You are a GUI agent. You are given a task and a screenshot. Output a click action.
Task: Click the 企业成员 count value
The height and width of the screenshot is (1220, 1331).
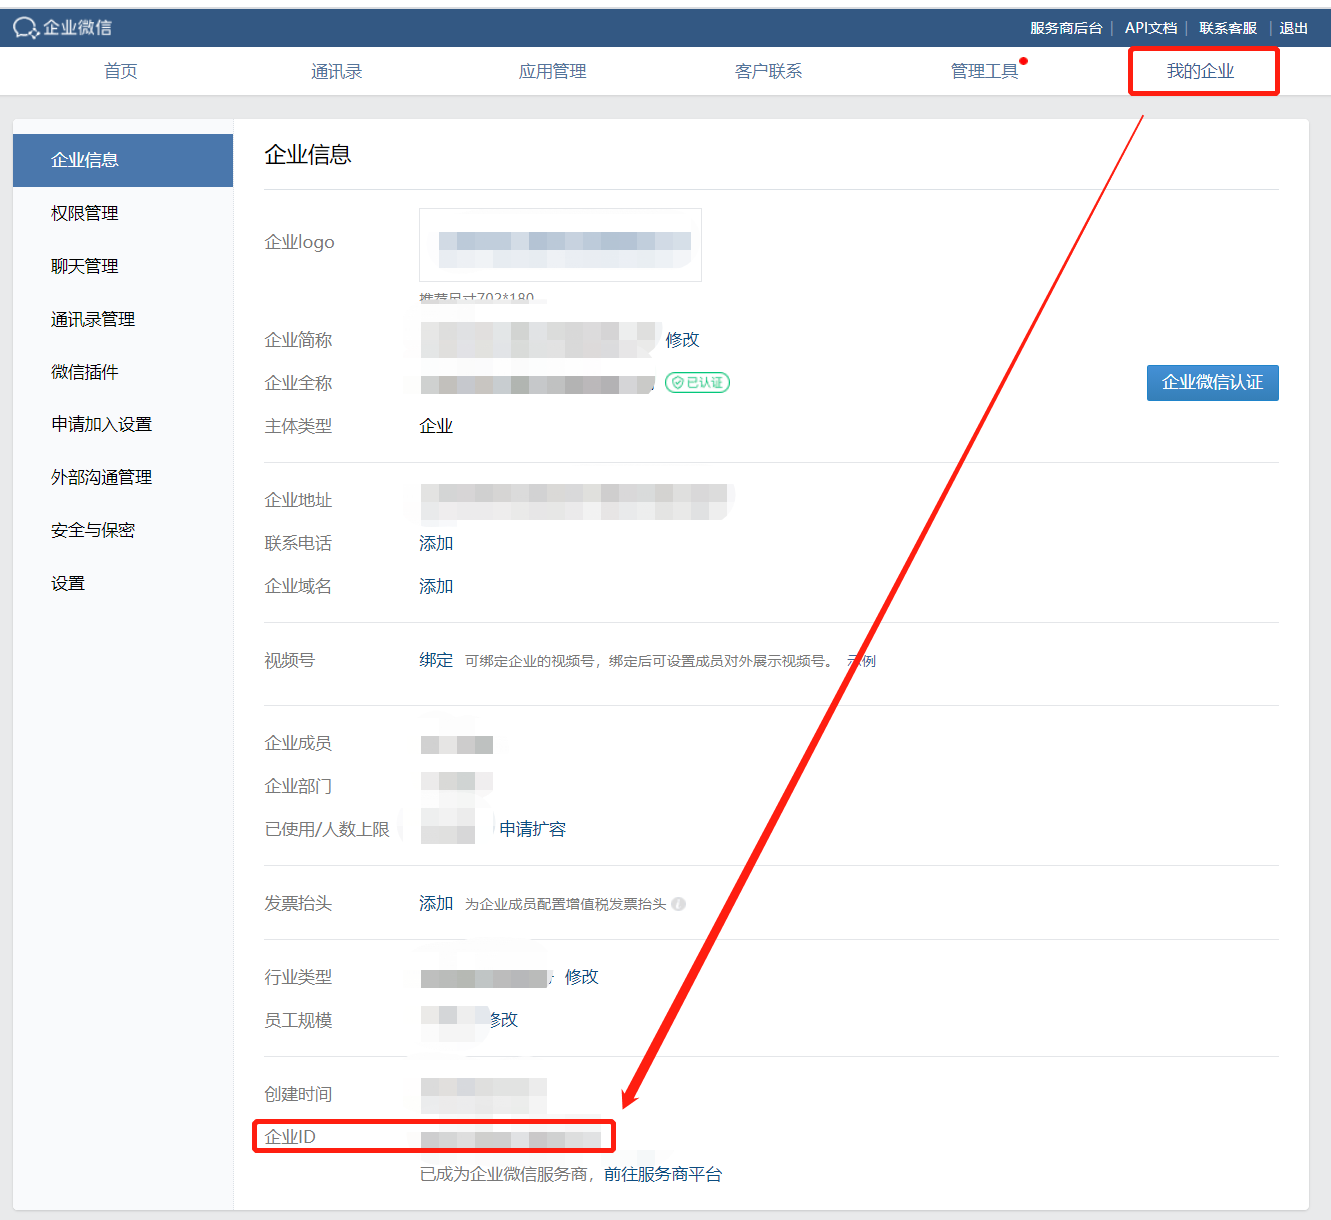[457, 744]
